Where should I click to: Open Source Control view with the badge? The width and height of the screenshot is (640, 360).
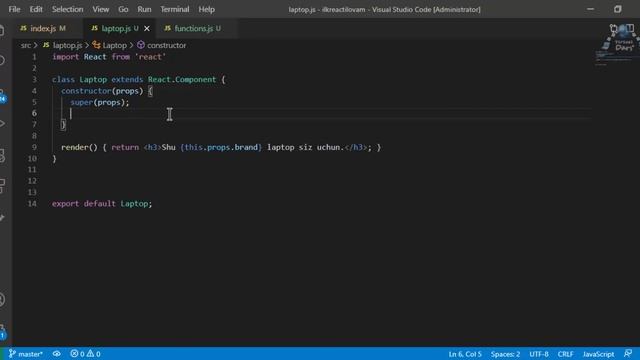click(x=2, y=95)
